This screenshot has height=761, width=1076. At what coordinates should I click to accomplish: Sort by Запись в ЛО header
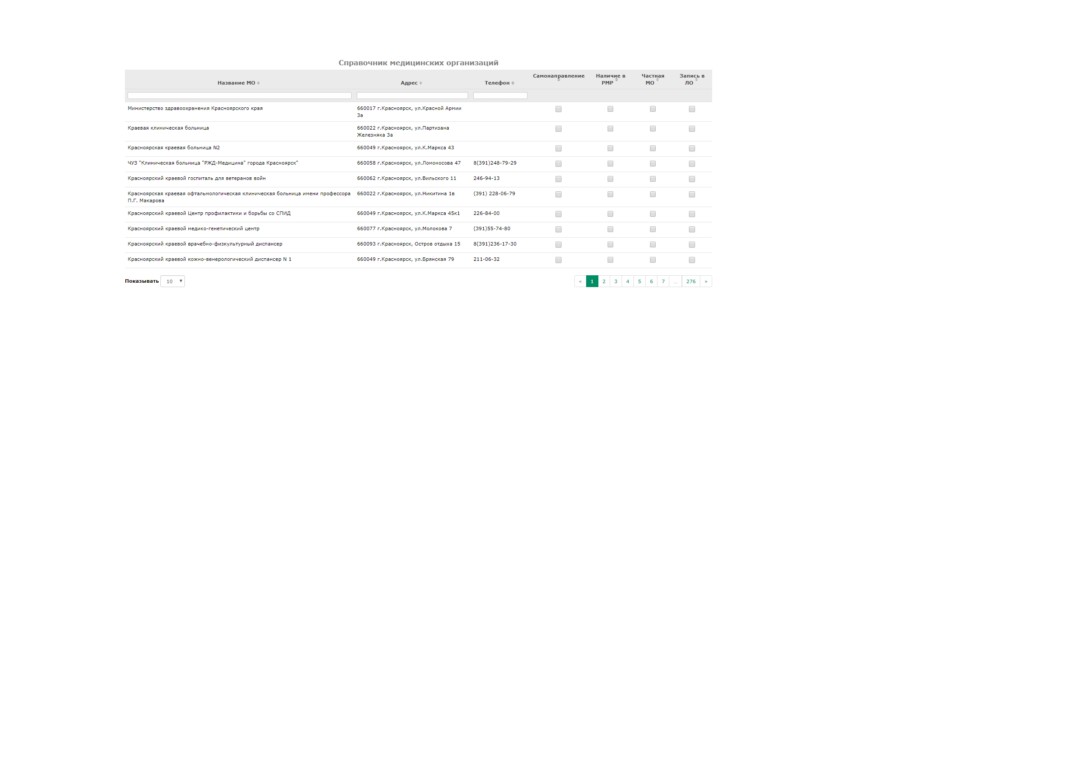pos(692,80)
